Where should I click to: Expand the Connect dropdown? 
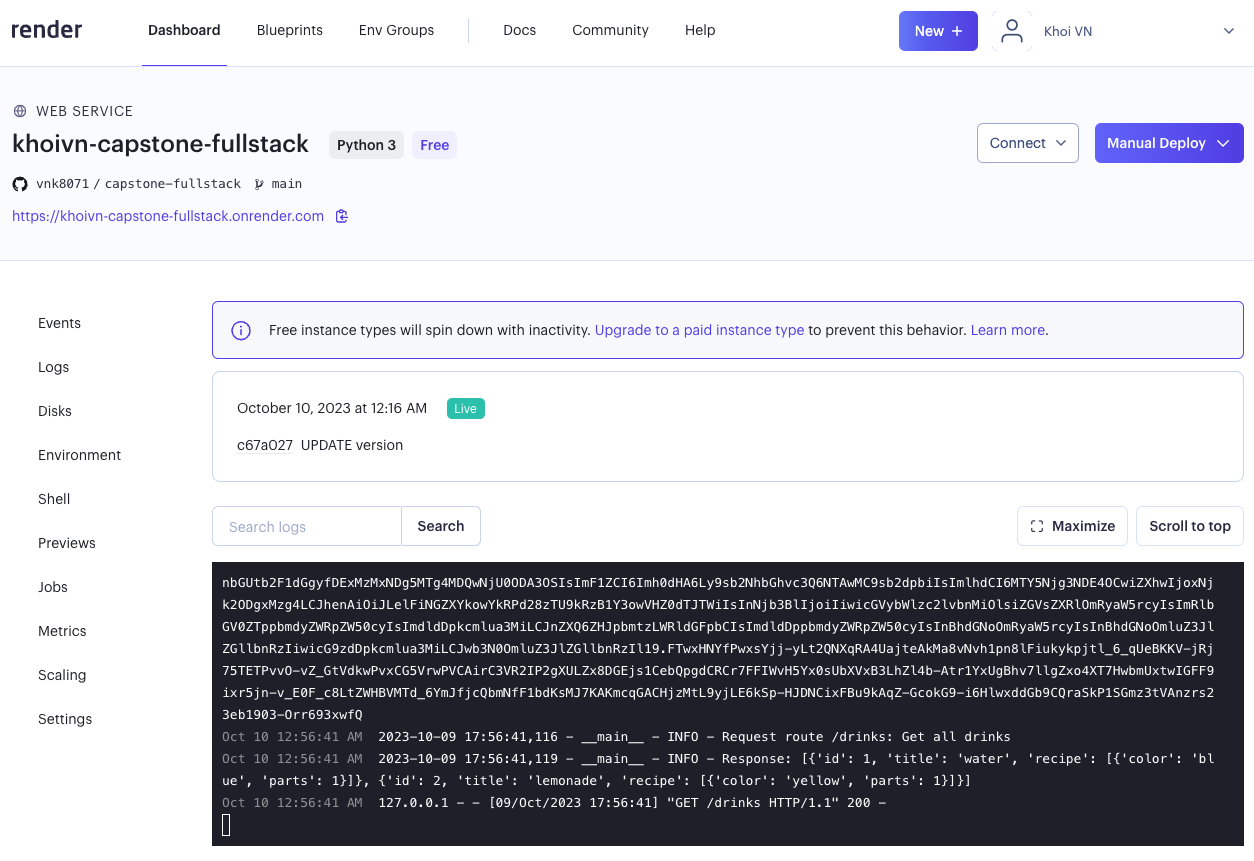[1028, 143]
